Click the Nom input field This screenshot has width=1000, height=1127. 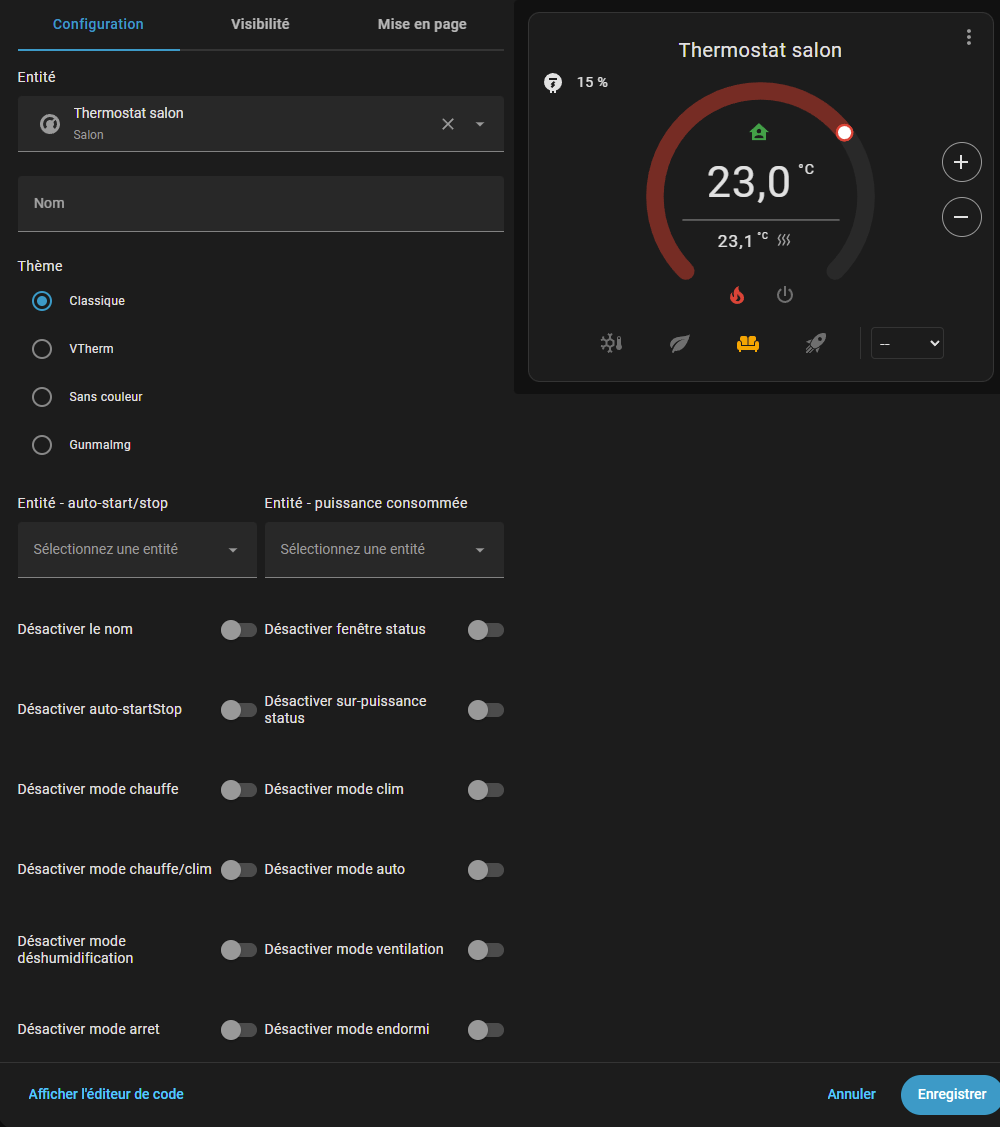point(260,203)
